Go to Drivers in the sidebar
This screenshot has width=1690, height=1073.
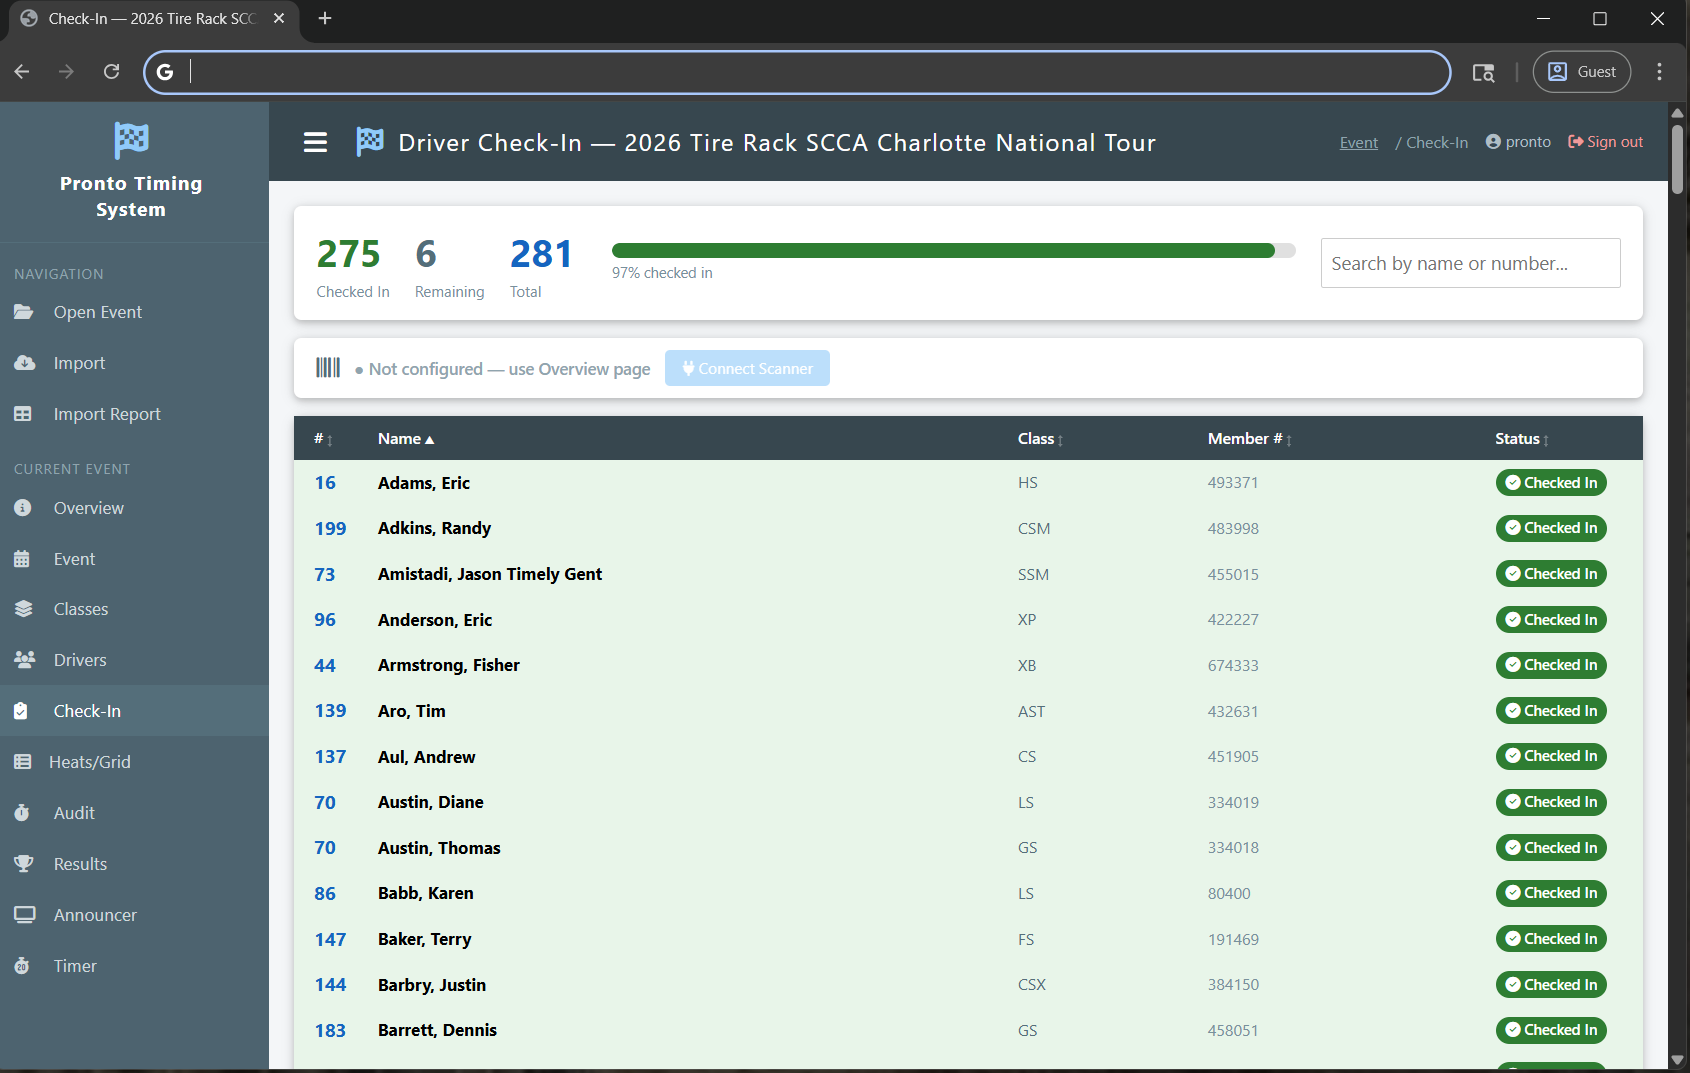pos(80,660)
